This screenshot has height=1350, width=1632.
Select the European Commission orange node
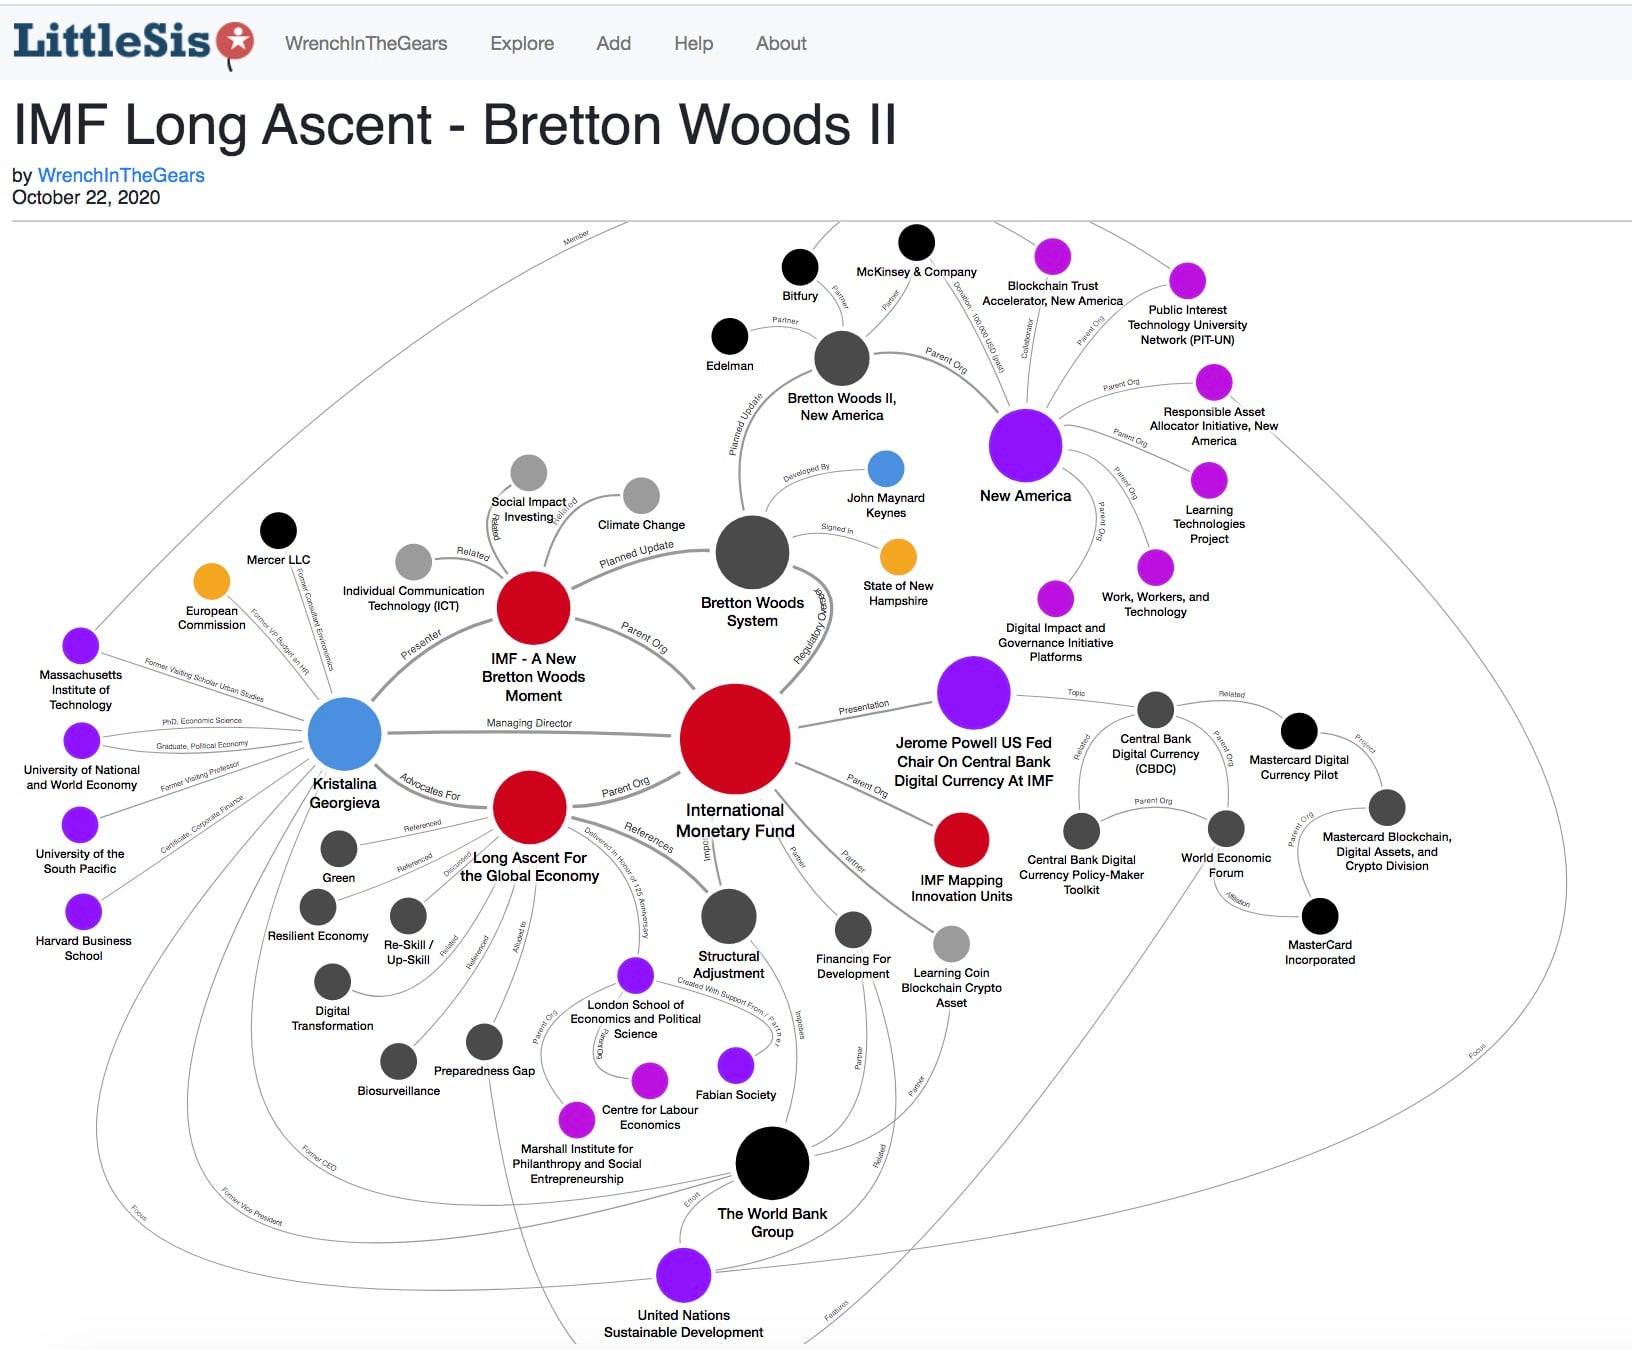[211, 582]
